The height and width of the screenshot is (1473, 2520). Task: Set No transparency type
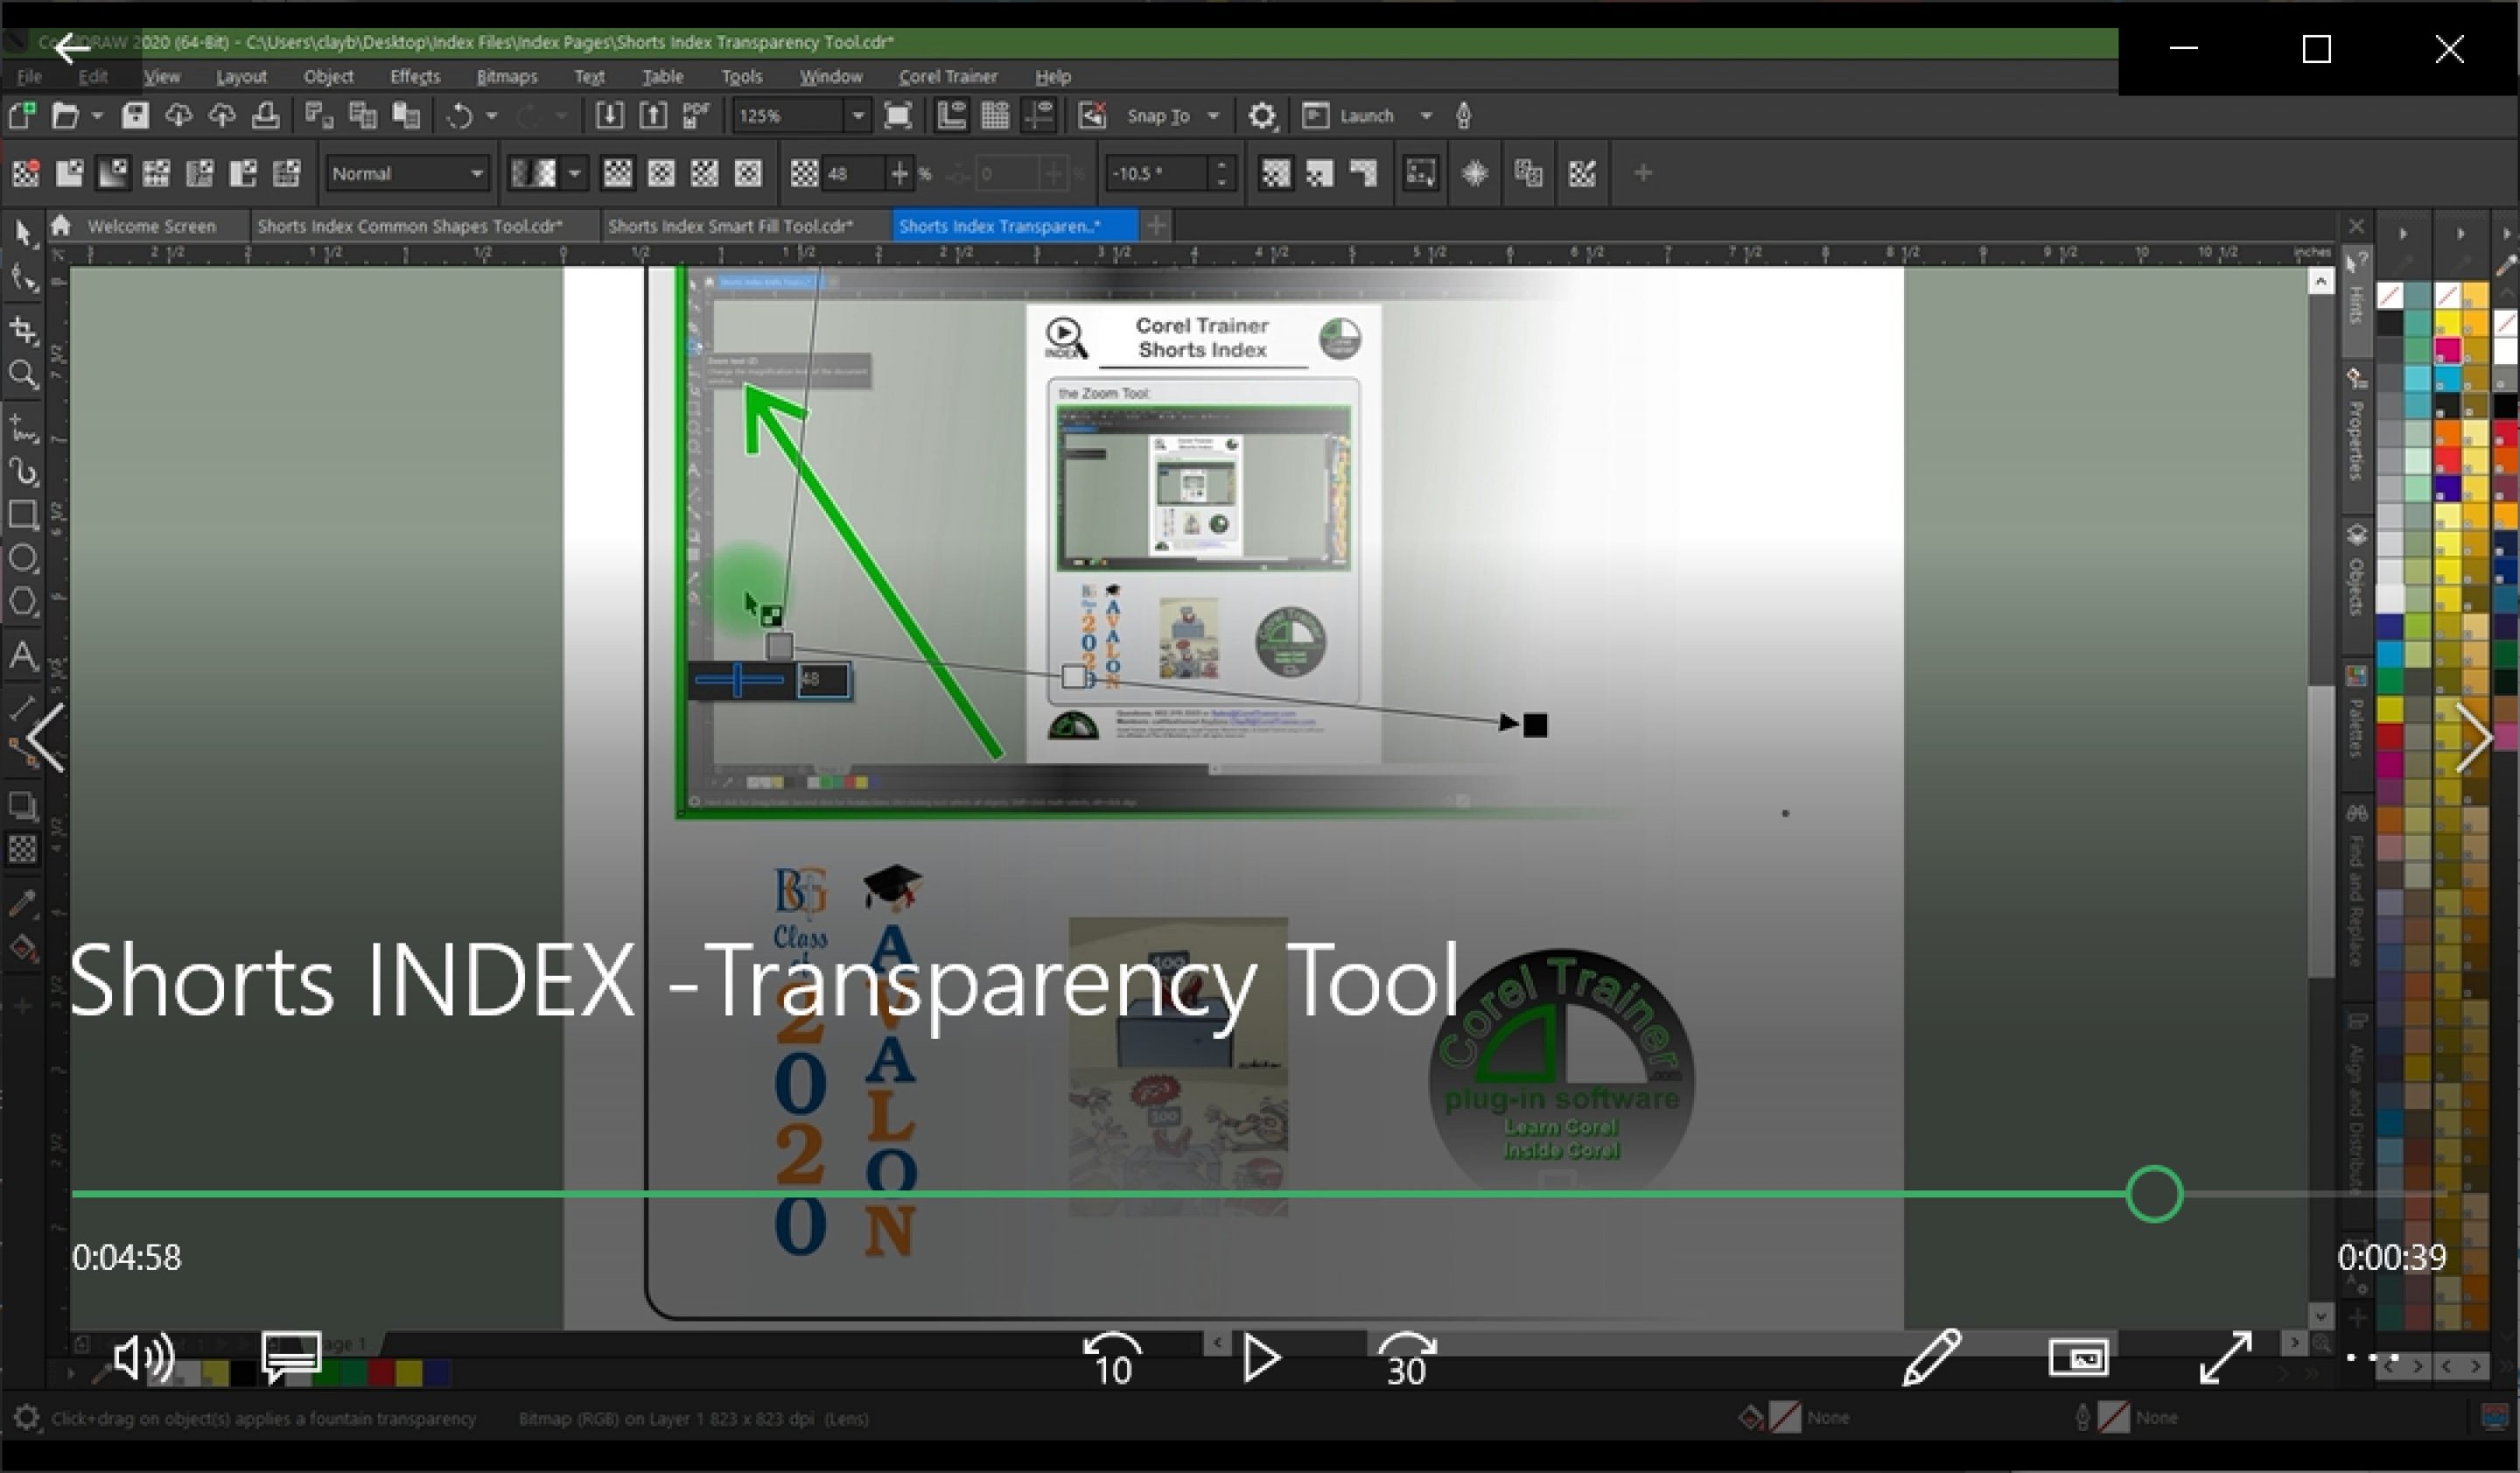26,173
